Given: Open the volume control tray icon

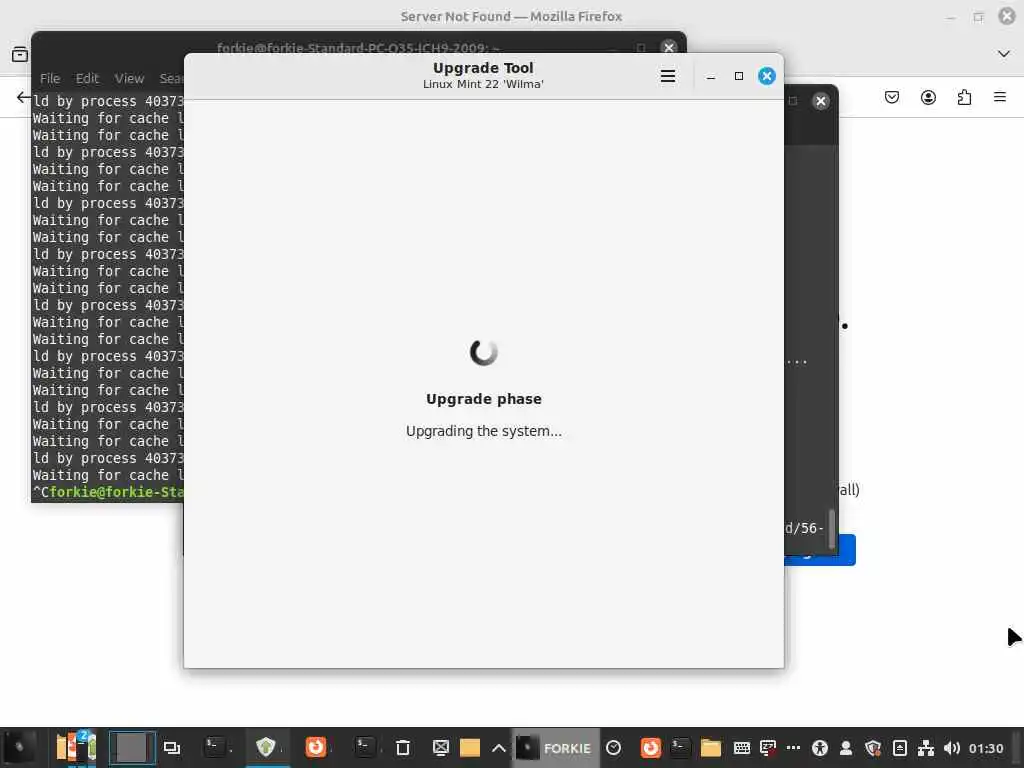Looking at the screenshot, I should 952,748.
